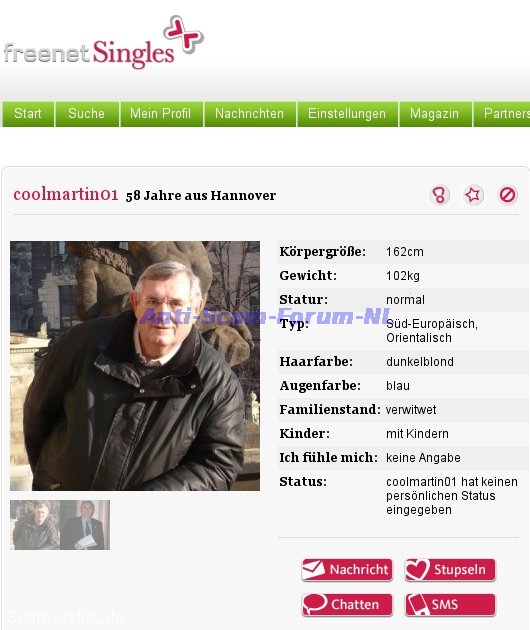The image size is (530, 630).
Task: Open Mein Profil tab
Action: click(x=161, y=114)
